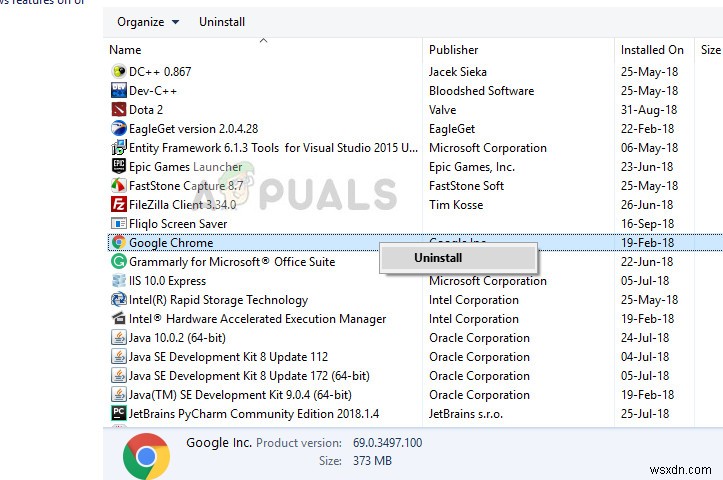Sort by the Publisher column header
The image size is (723, 480).
[x=453, y=50]
